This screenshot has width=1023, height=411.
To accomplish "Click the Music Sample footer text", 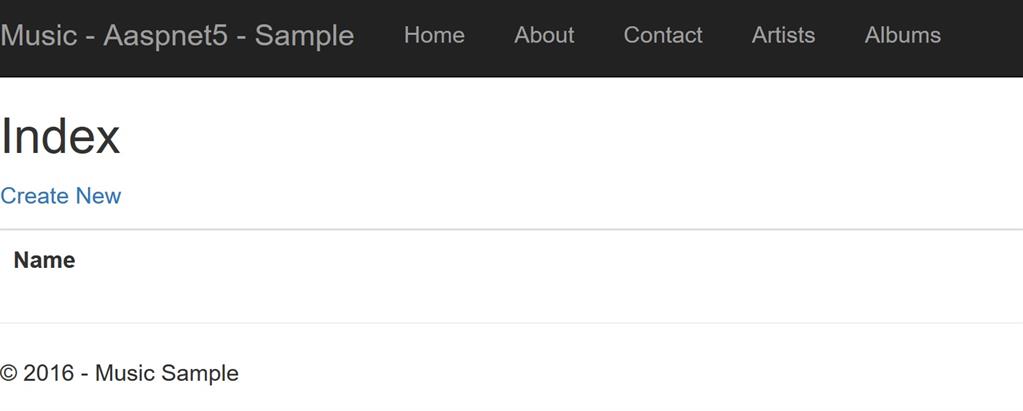I will 166,374.
